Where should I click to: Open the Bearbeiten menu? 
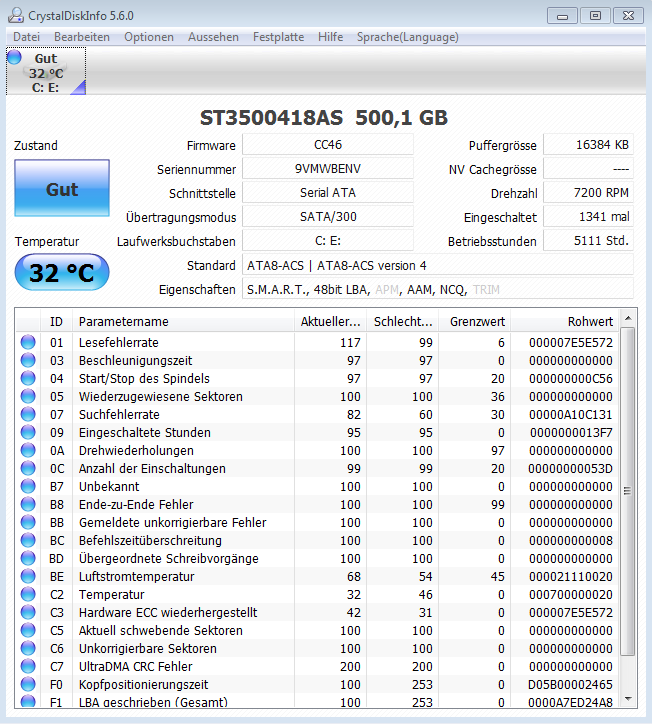[x=82, y=37]
